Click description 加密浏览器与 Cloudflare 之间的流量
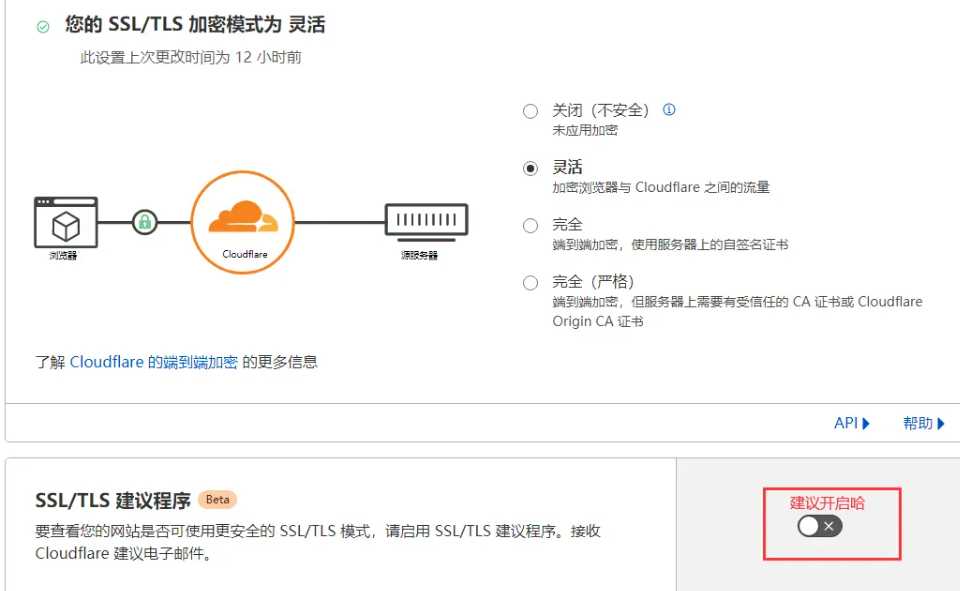 661,187
